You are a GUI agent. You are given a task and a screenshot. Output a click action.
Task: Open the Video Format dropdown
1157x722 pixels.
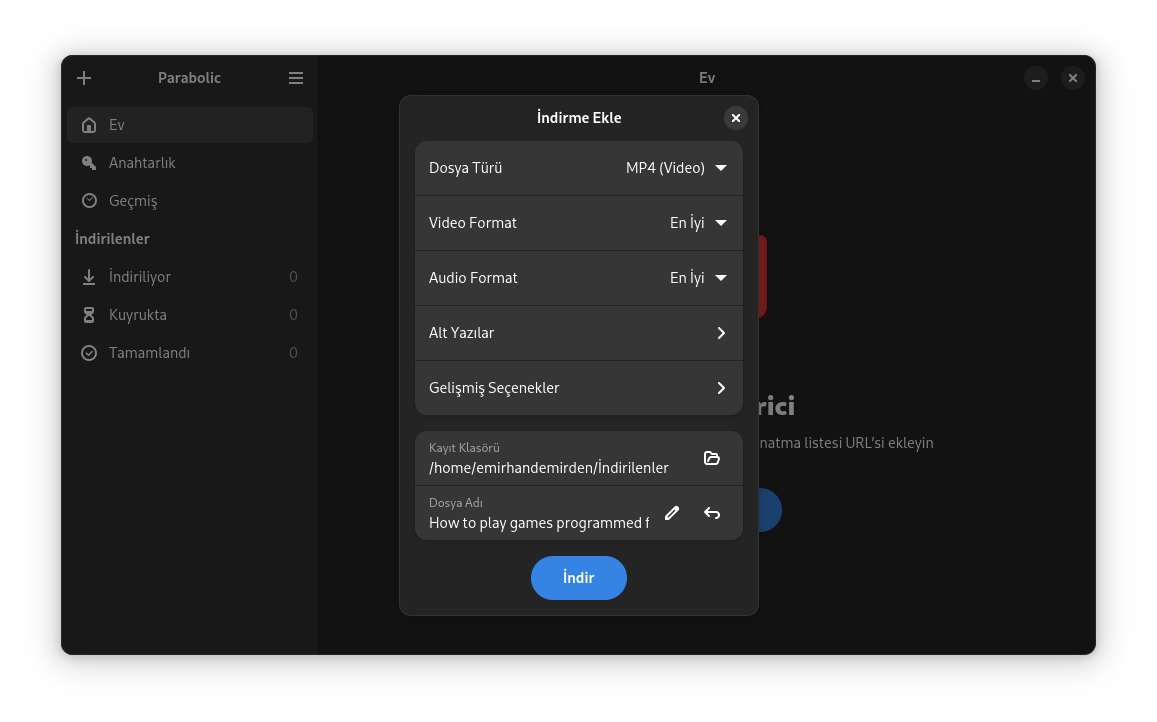tap(697, 223)
